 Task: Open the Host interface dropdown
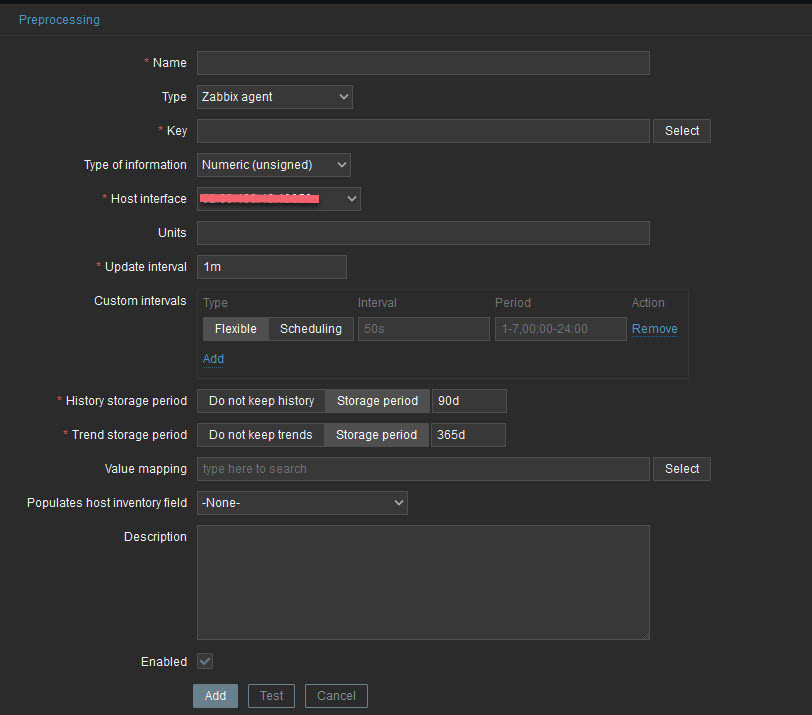[x=278, y=199]
